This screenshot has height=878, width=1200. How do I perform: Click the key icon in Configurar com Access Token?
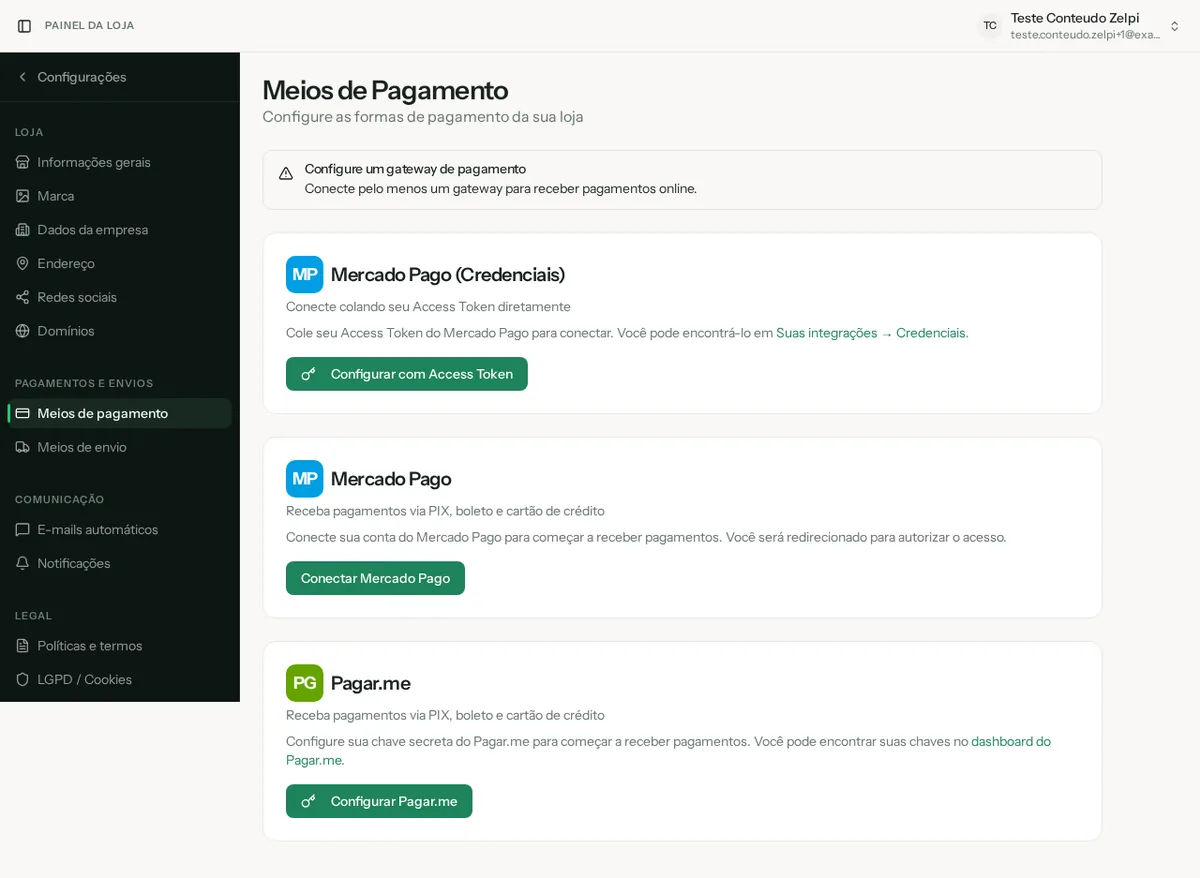[309, 374]
